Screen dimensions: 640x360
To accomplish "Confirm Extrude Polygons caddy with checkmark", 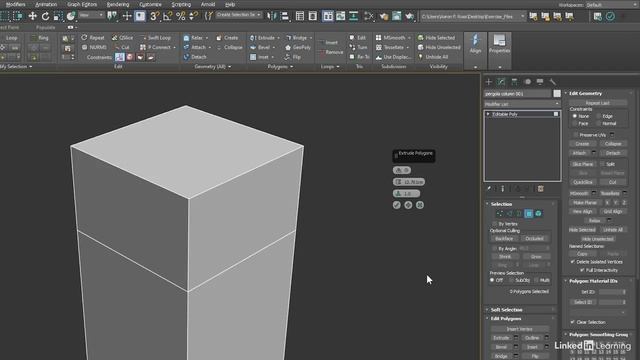I will [397, 205].
